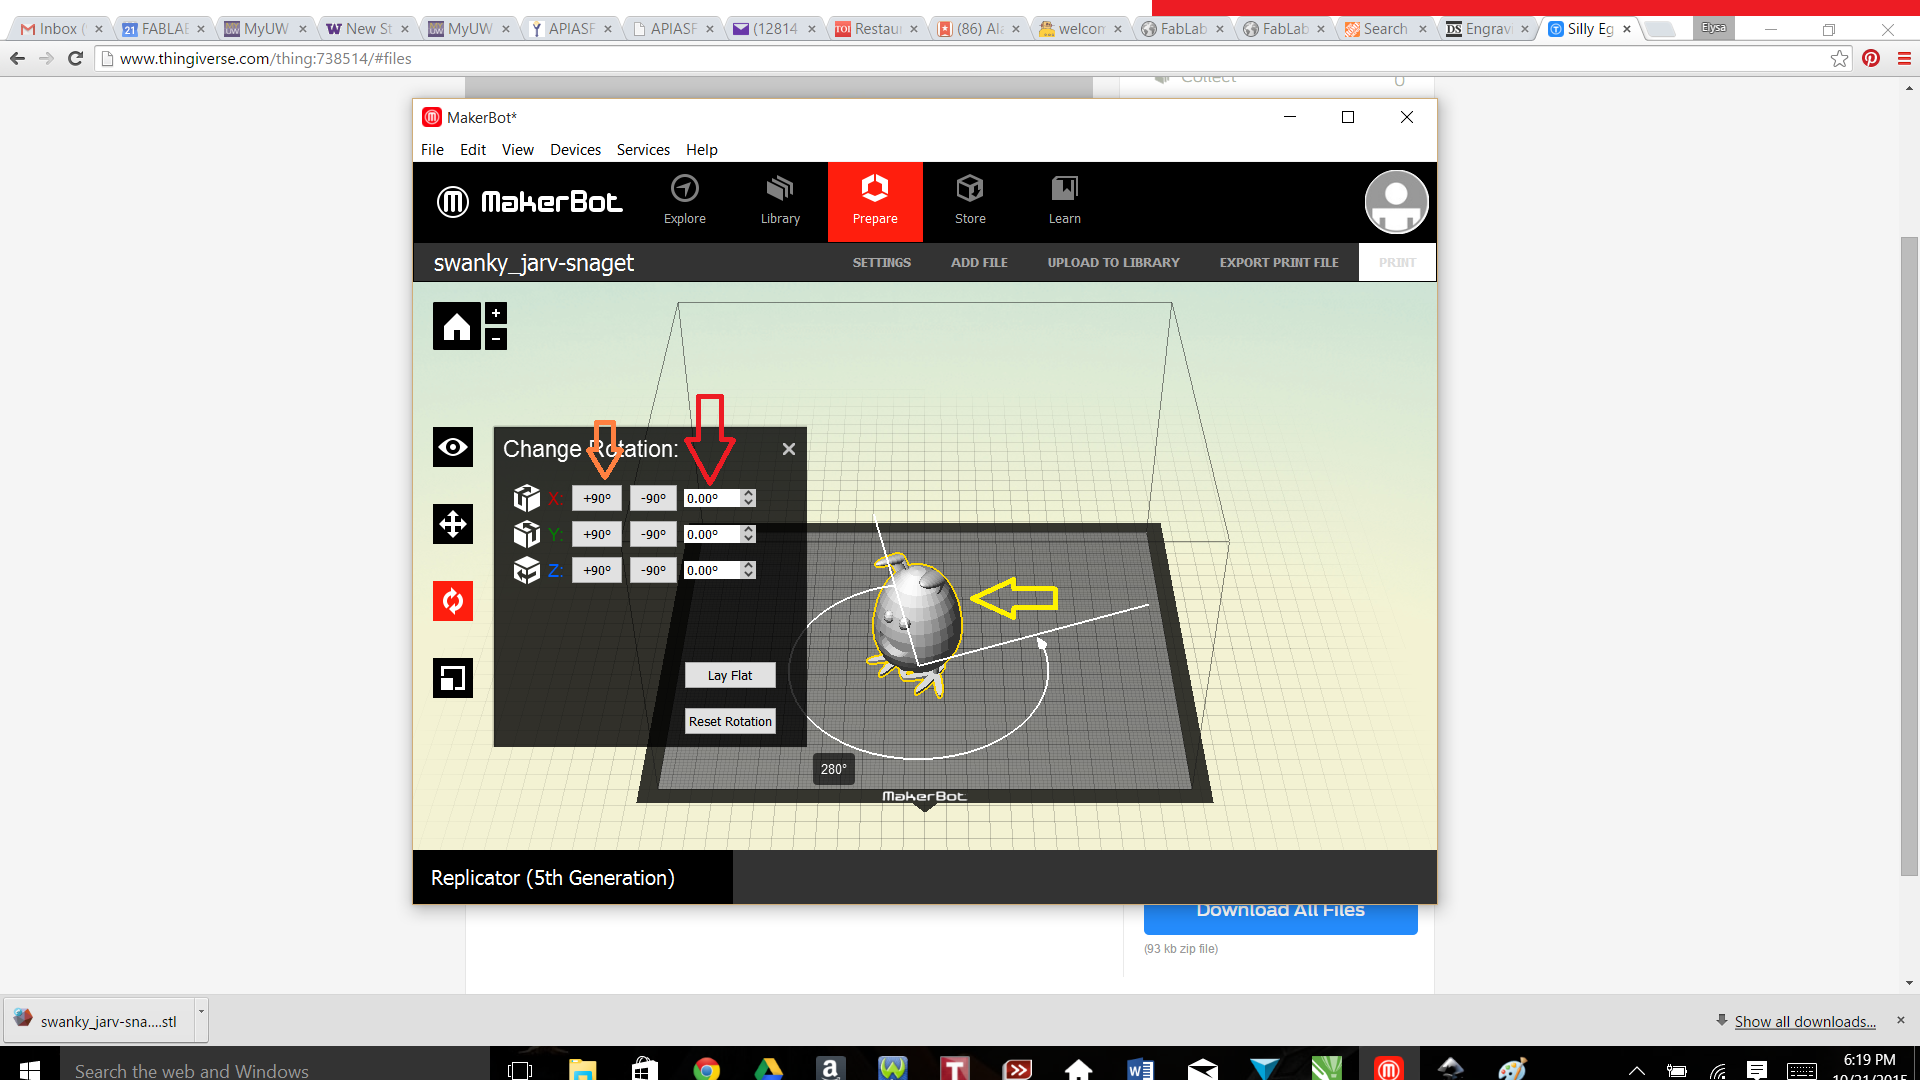Expand the Z axis rotation spinner

coord(749,568)
